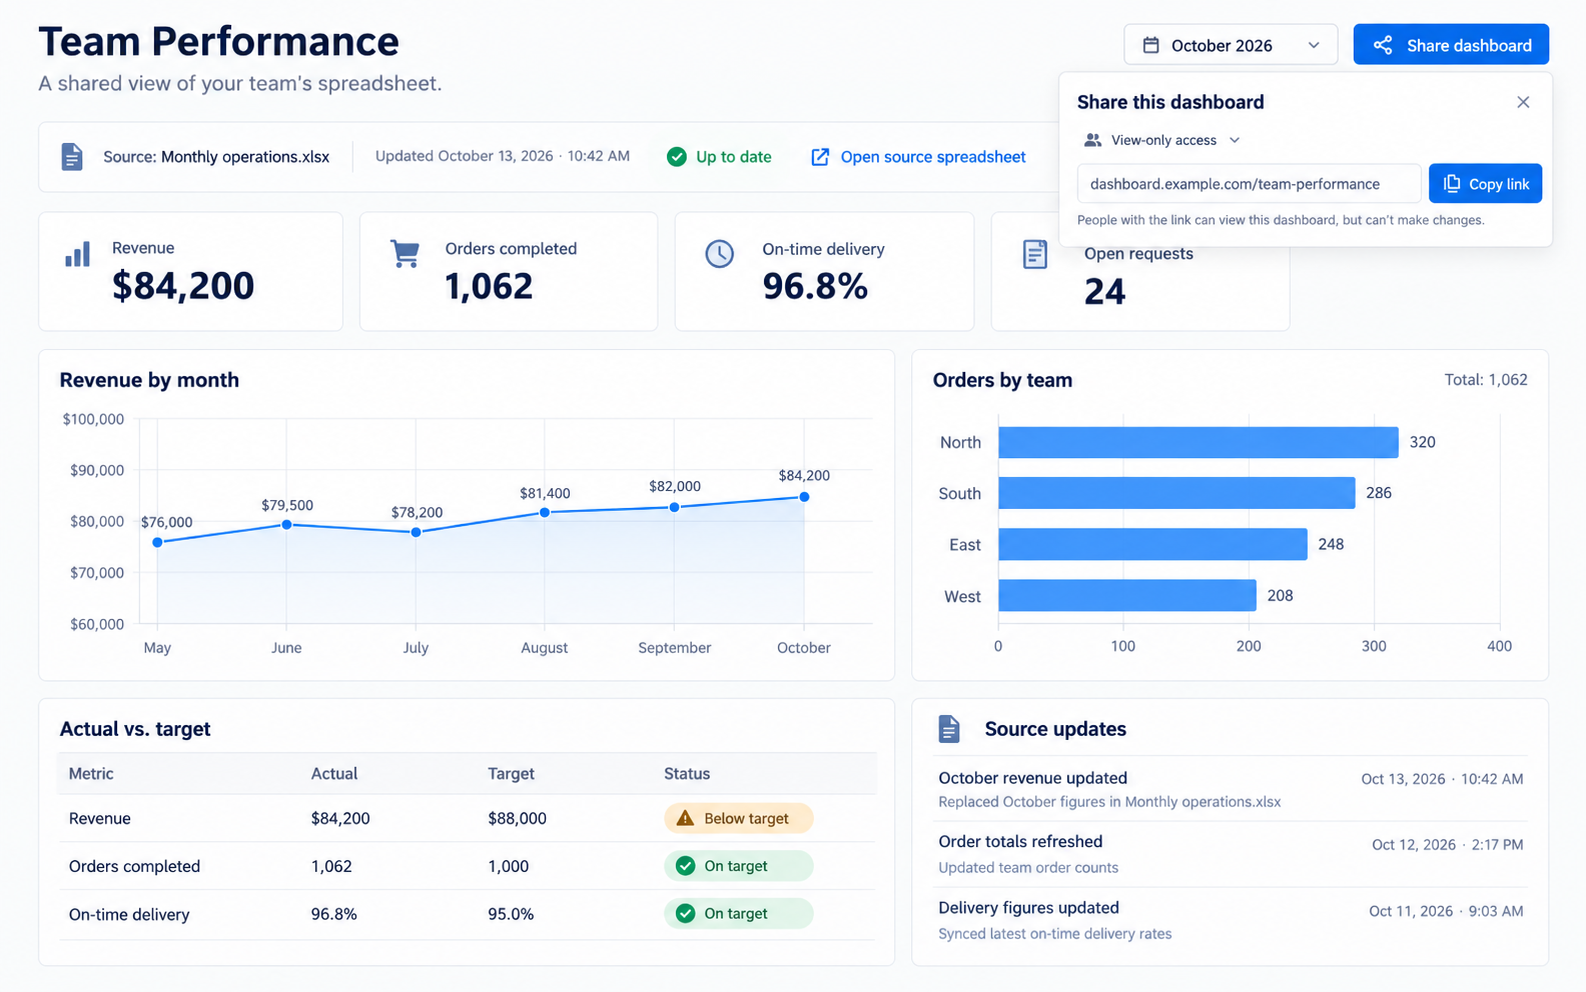1586x992 pixels.
Task: Click the May data point on chart
Action: click(x=157, y=543)
